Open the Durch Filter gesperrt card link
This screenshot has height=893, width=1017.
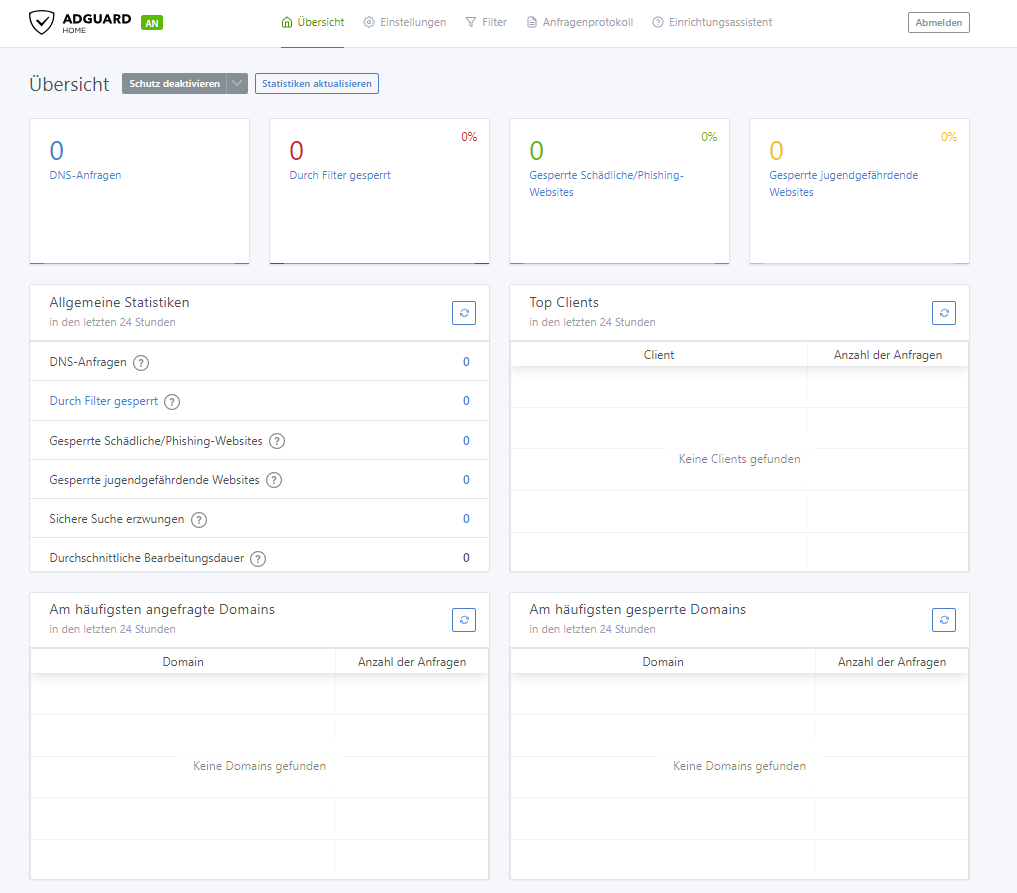click(x=340, y=175)
